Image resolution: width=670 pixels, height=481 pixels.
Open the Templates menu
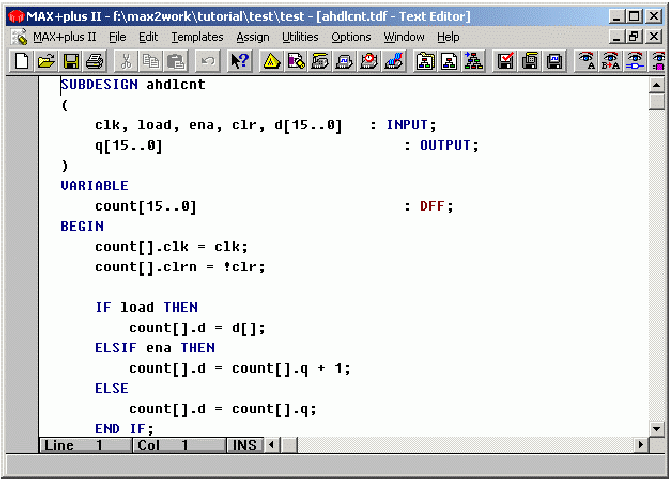coord(197,37)
